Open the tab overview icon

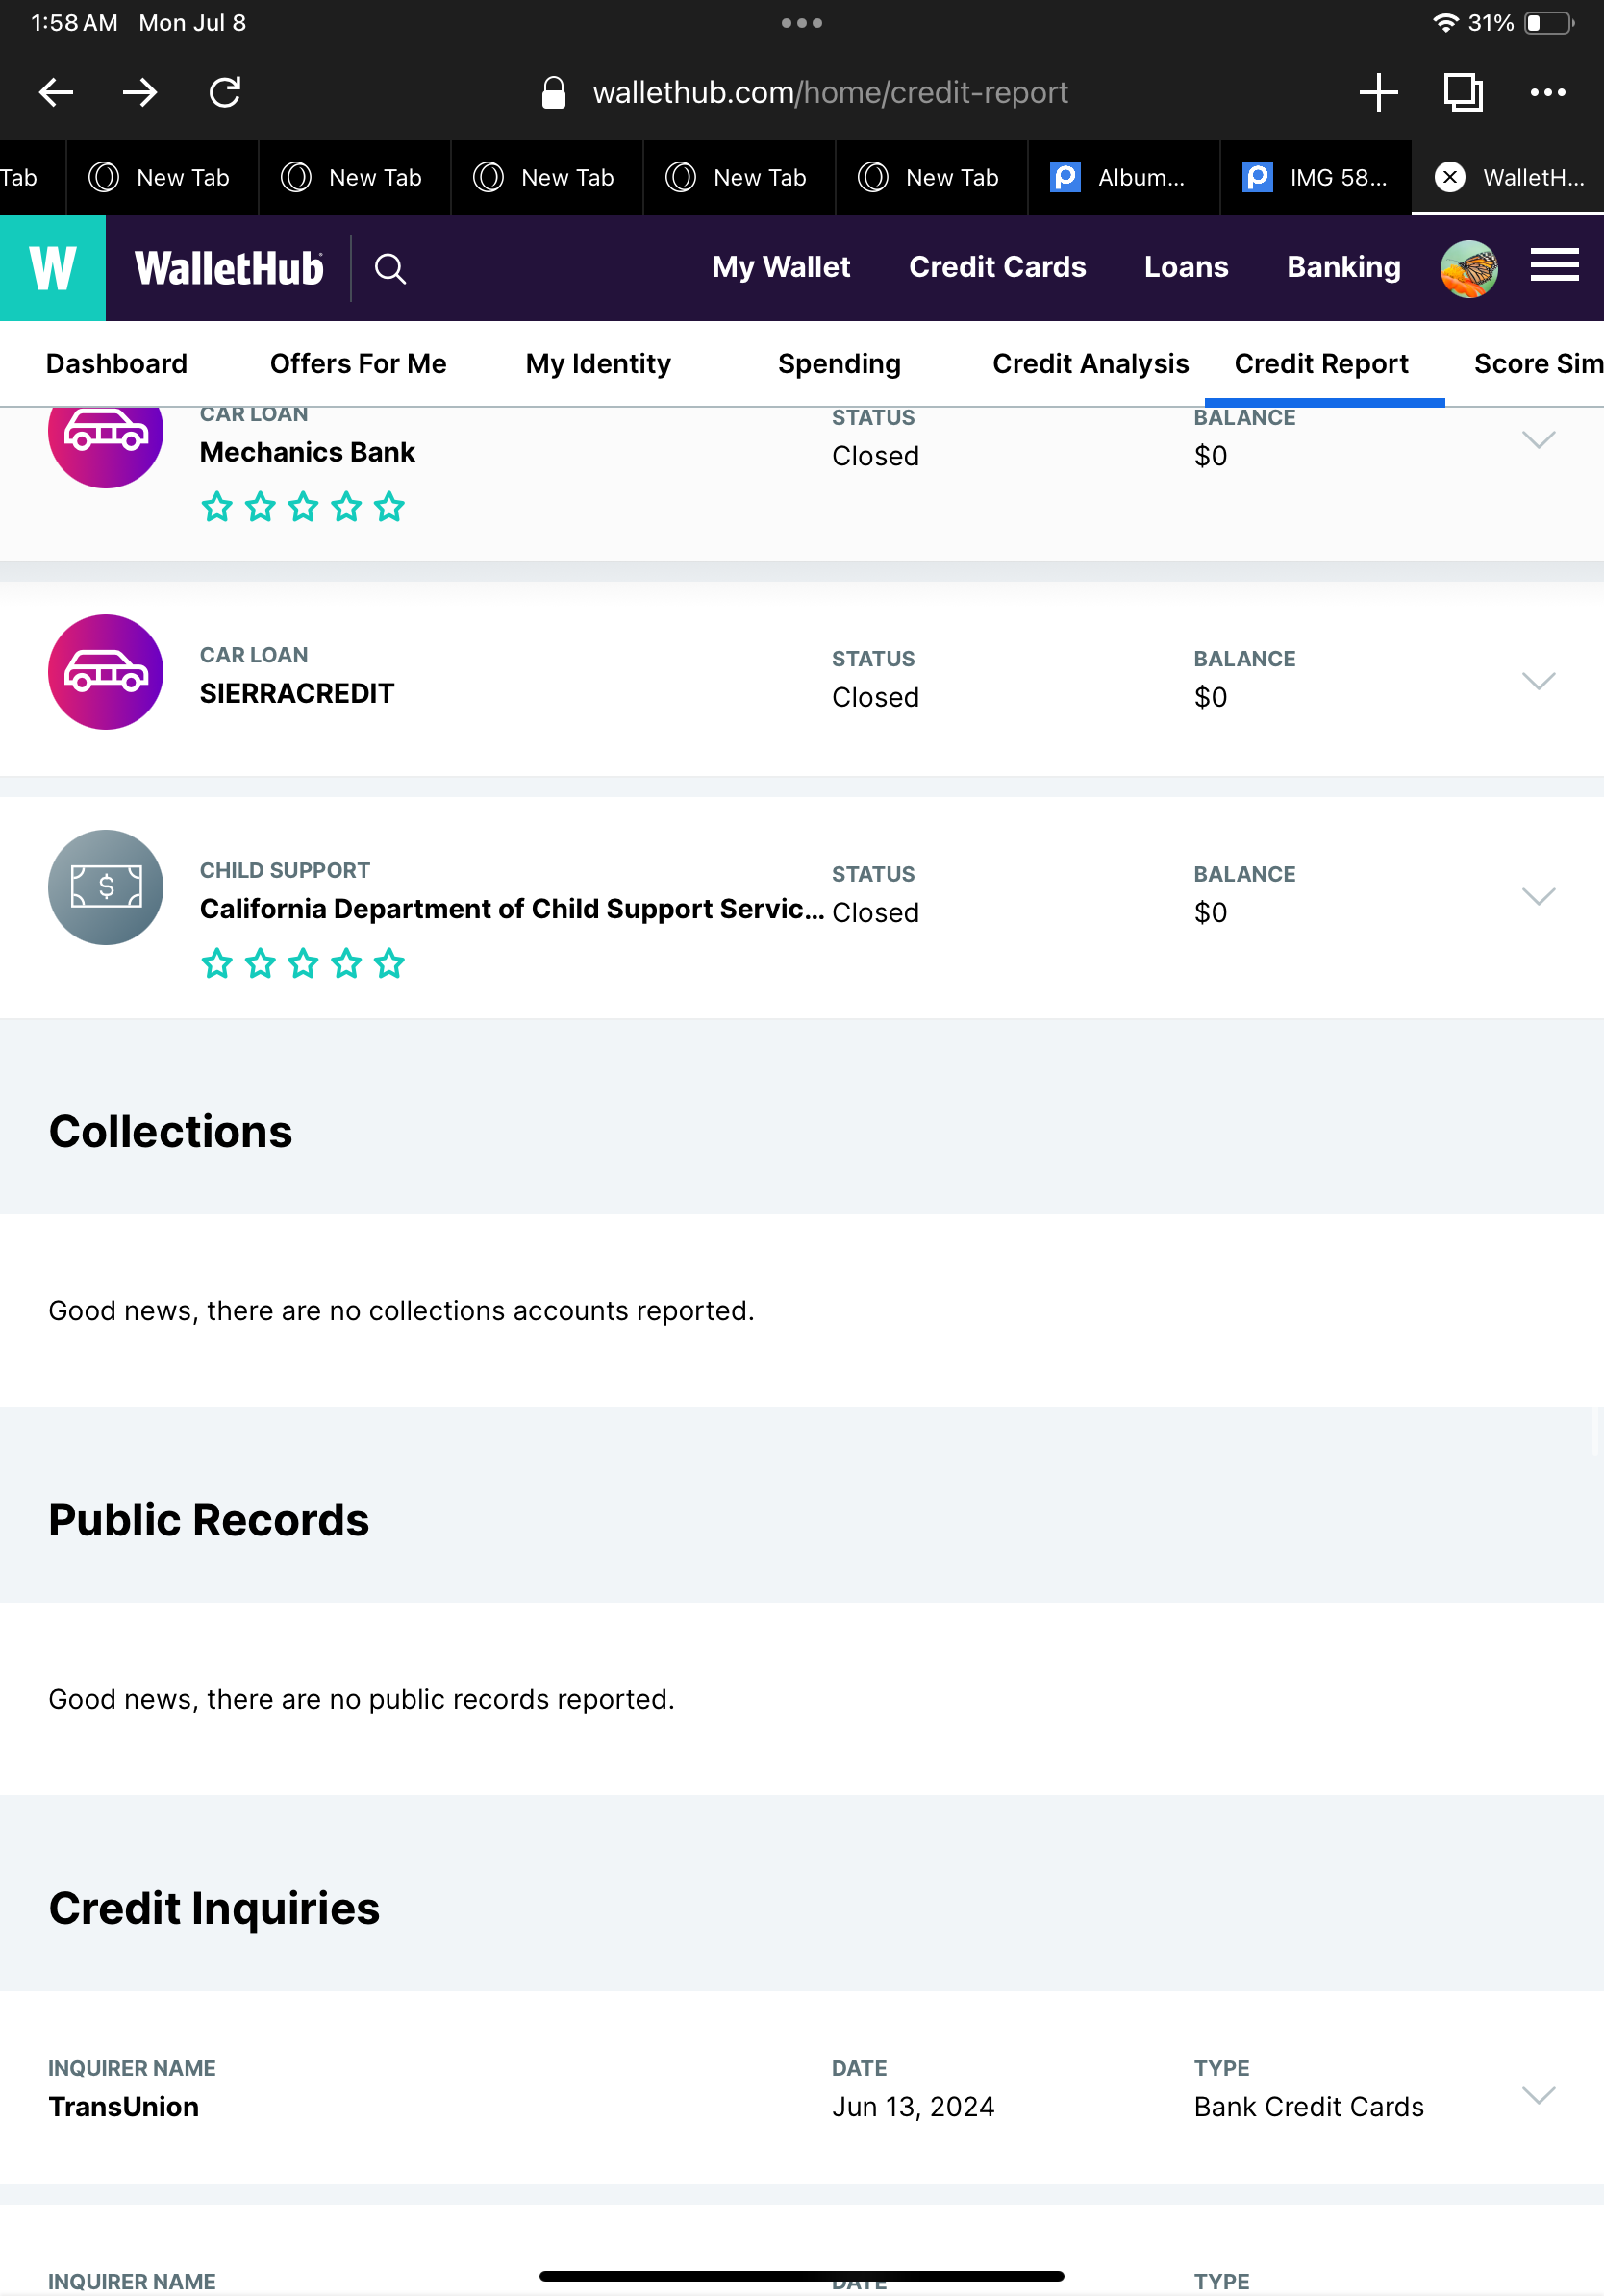(1463, 93)
